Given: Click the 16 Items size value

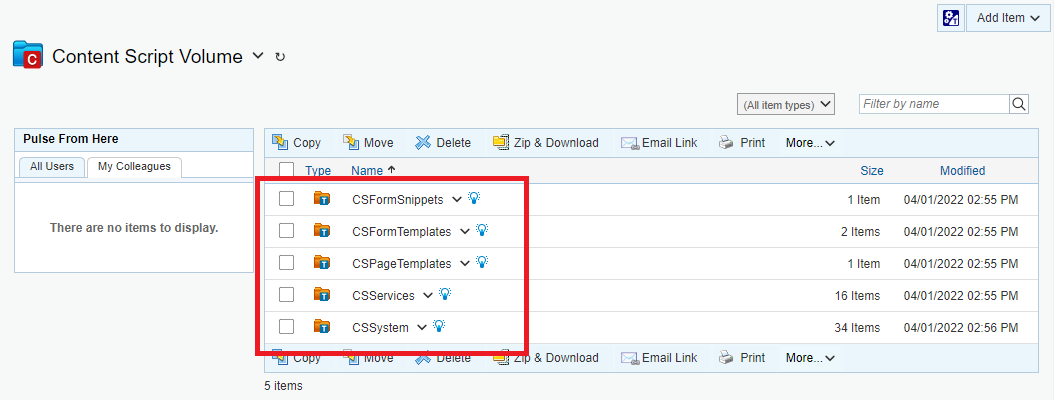Looking at the screenshot, I should 857,296.
